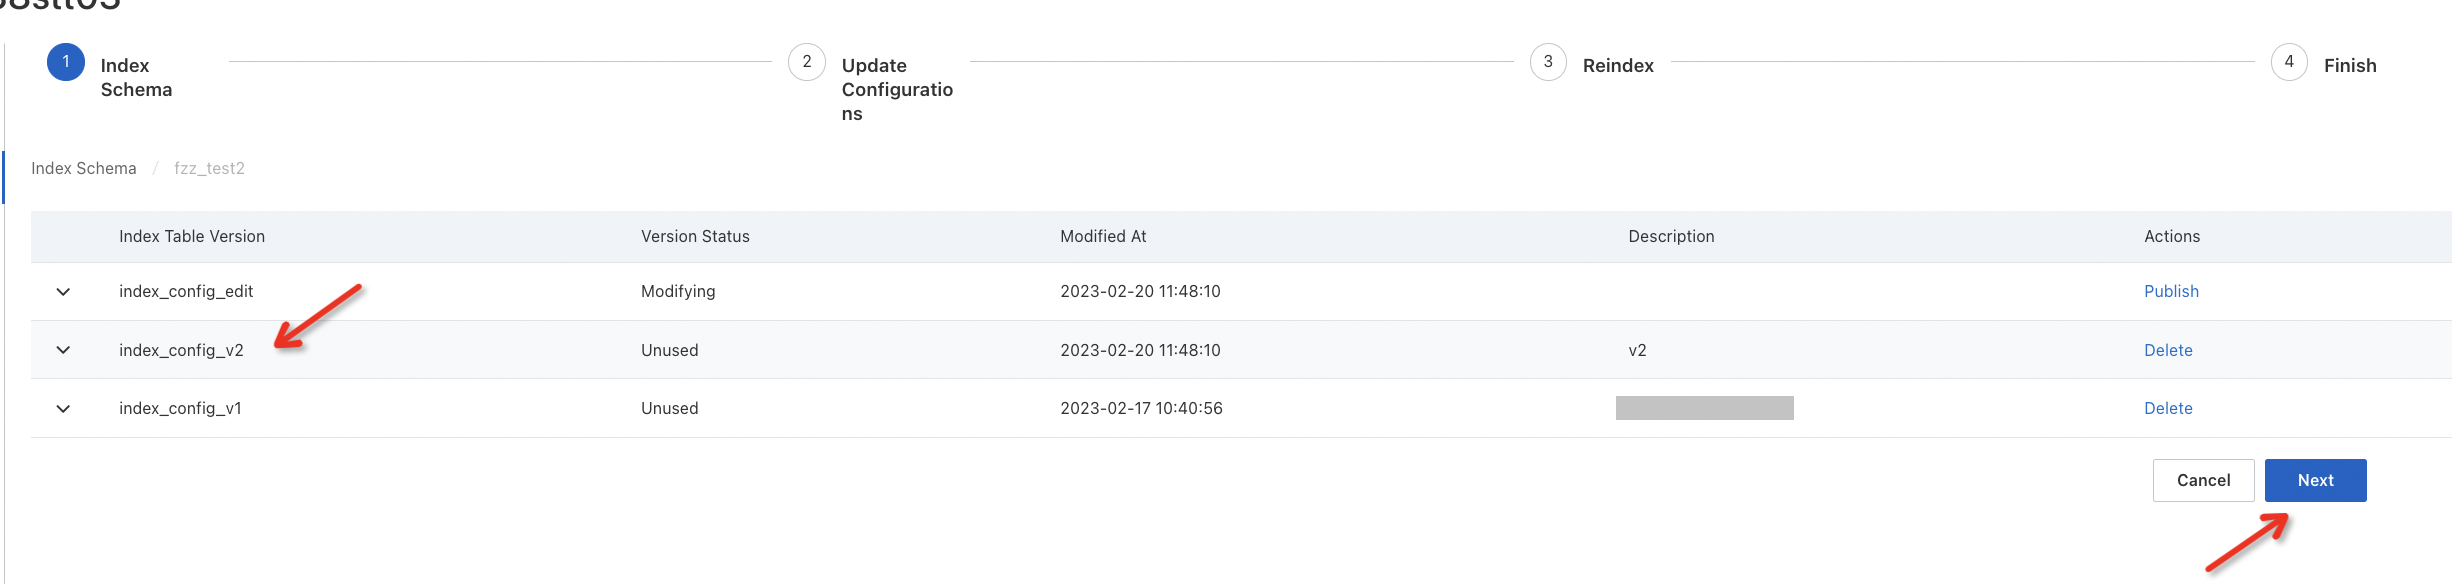Click the Cancel button

click(x=2203, y=480)
